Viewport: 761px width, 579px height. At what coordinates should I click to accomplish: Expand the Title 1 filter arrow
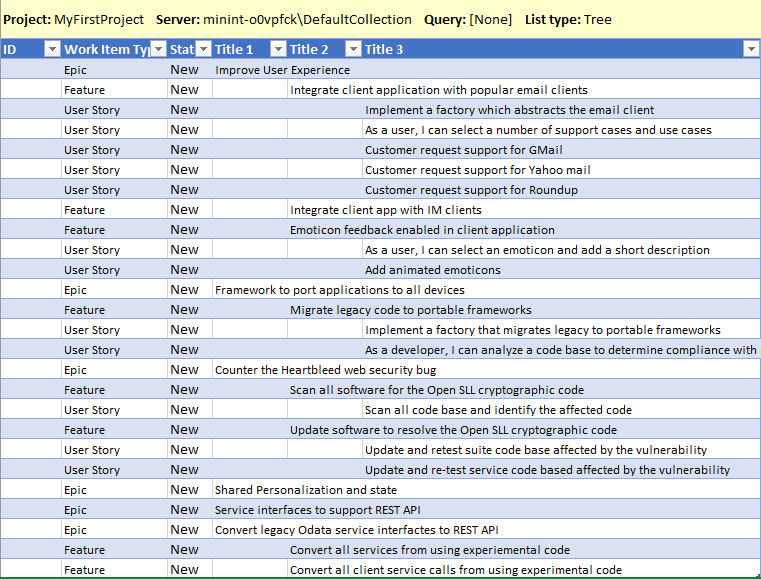point(277,49)
